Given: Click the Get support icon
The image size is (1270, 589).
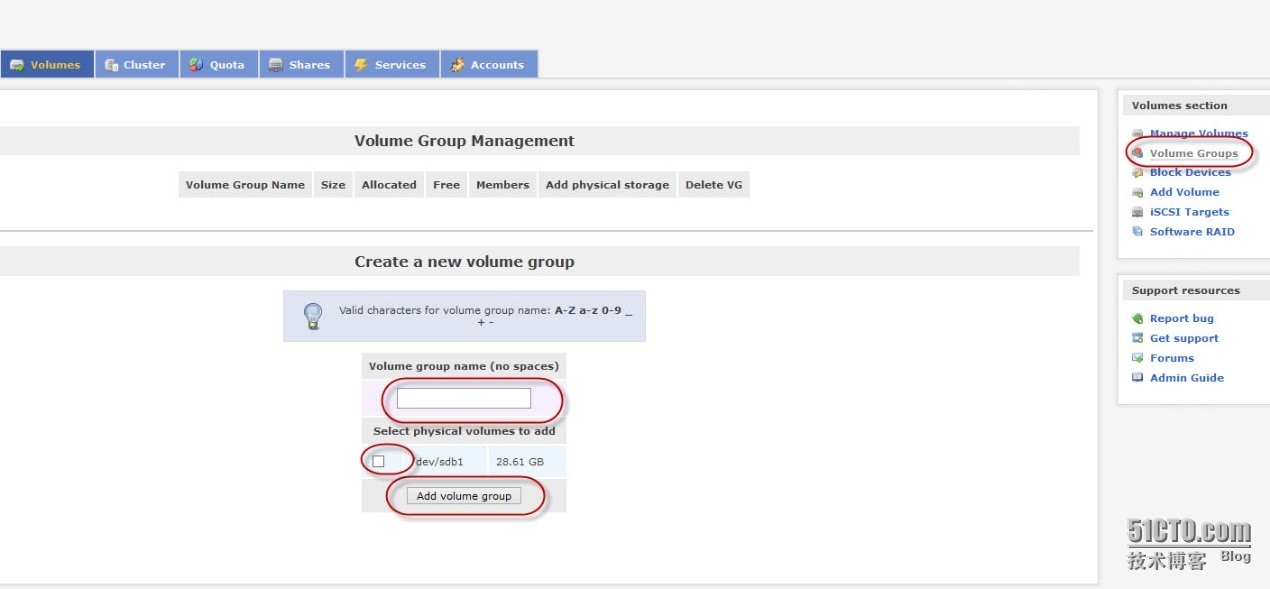Looking at the screenshot, I should point(1137,338).
